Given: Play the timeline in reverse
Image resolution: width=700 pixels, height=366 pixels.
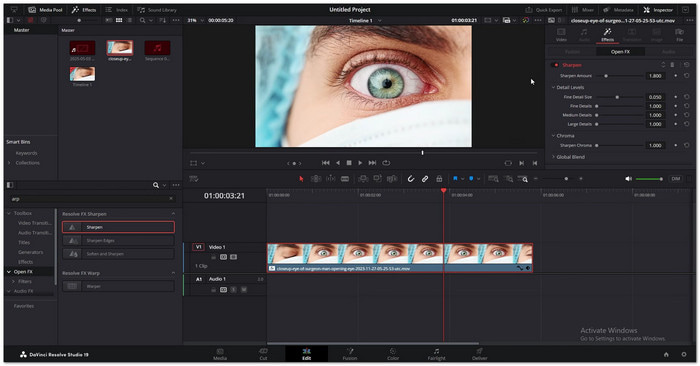Looking at the screenshot, I should (x=338, y=163).
